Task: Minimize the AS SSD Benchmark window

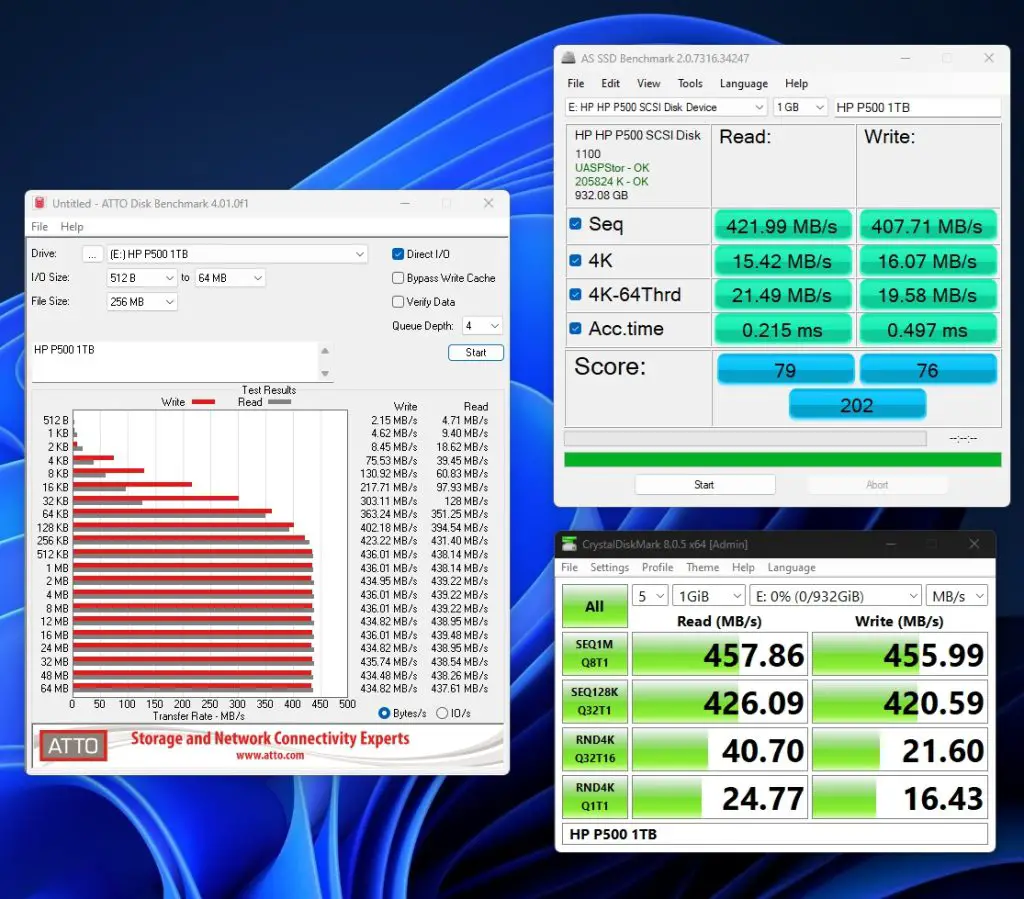Action: pyautogui.click(x=905, y=58)
